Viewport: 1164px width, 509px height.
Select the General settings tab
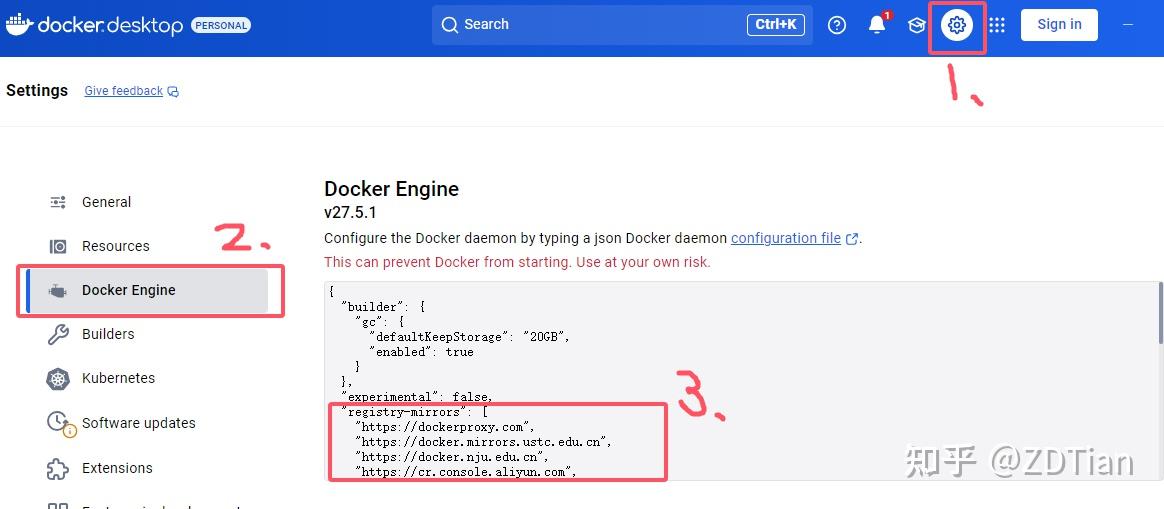click(x=106, y=202)
